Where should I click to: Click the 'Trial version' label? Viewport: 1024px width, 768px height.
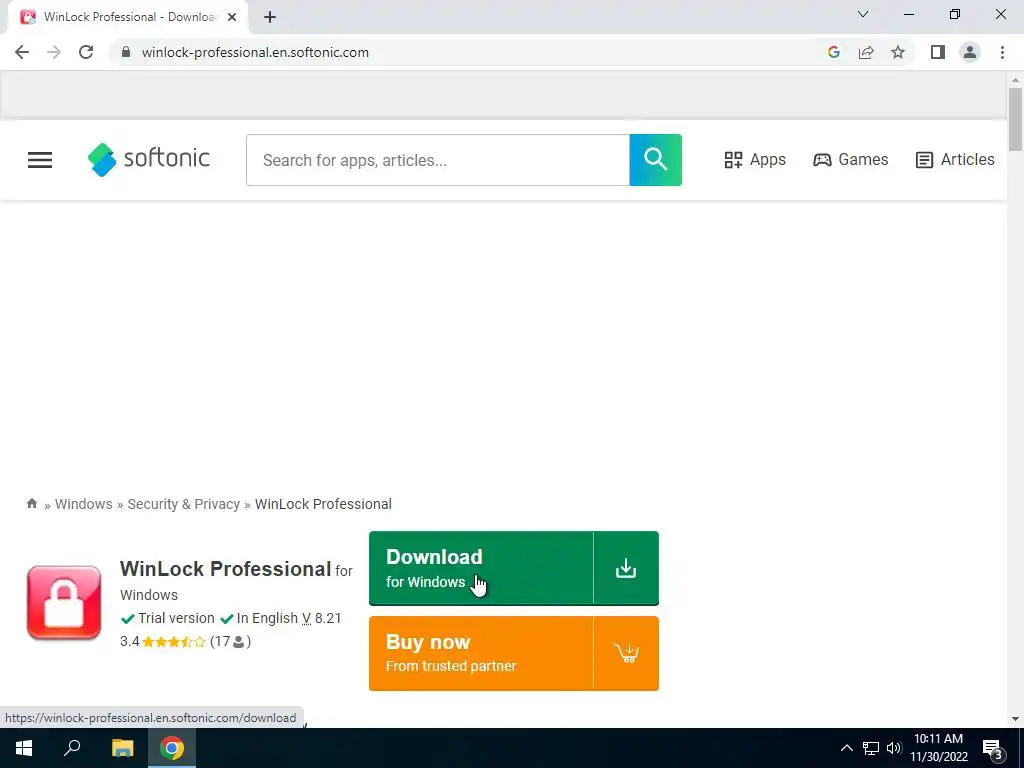tap(176, 618)
